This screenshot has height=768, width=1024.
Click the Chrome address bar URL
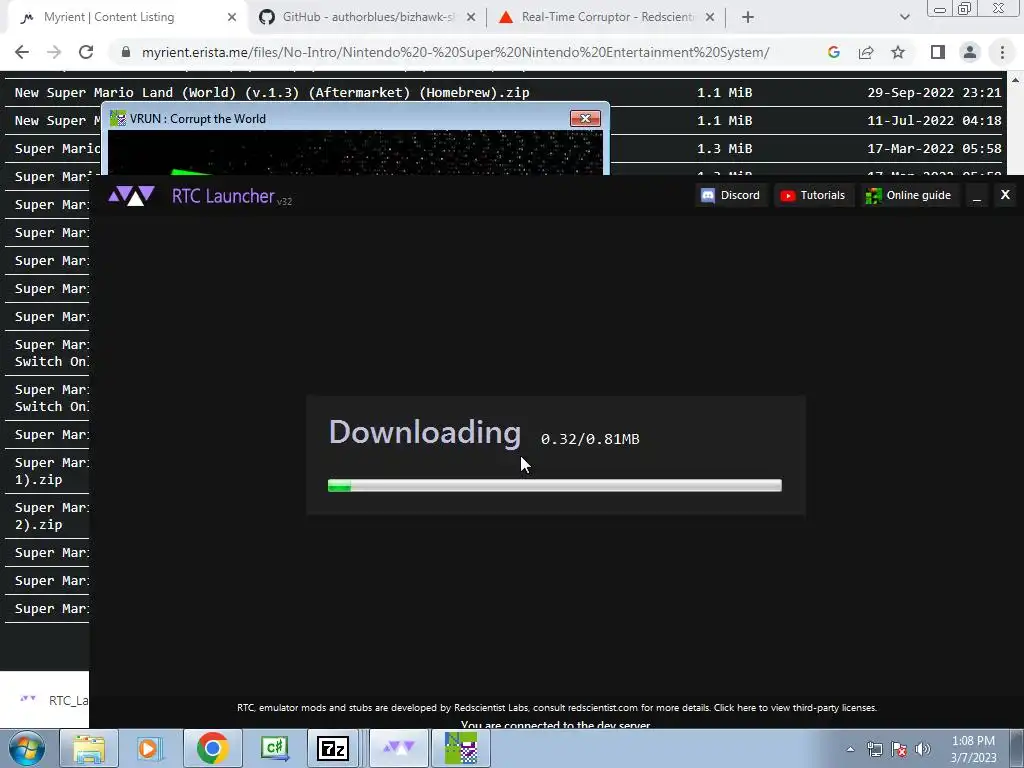pyautogui.click(x=455, y=52)
